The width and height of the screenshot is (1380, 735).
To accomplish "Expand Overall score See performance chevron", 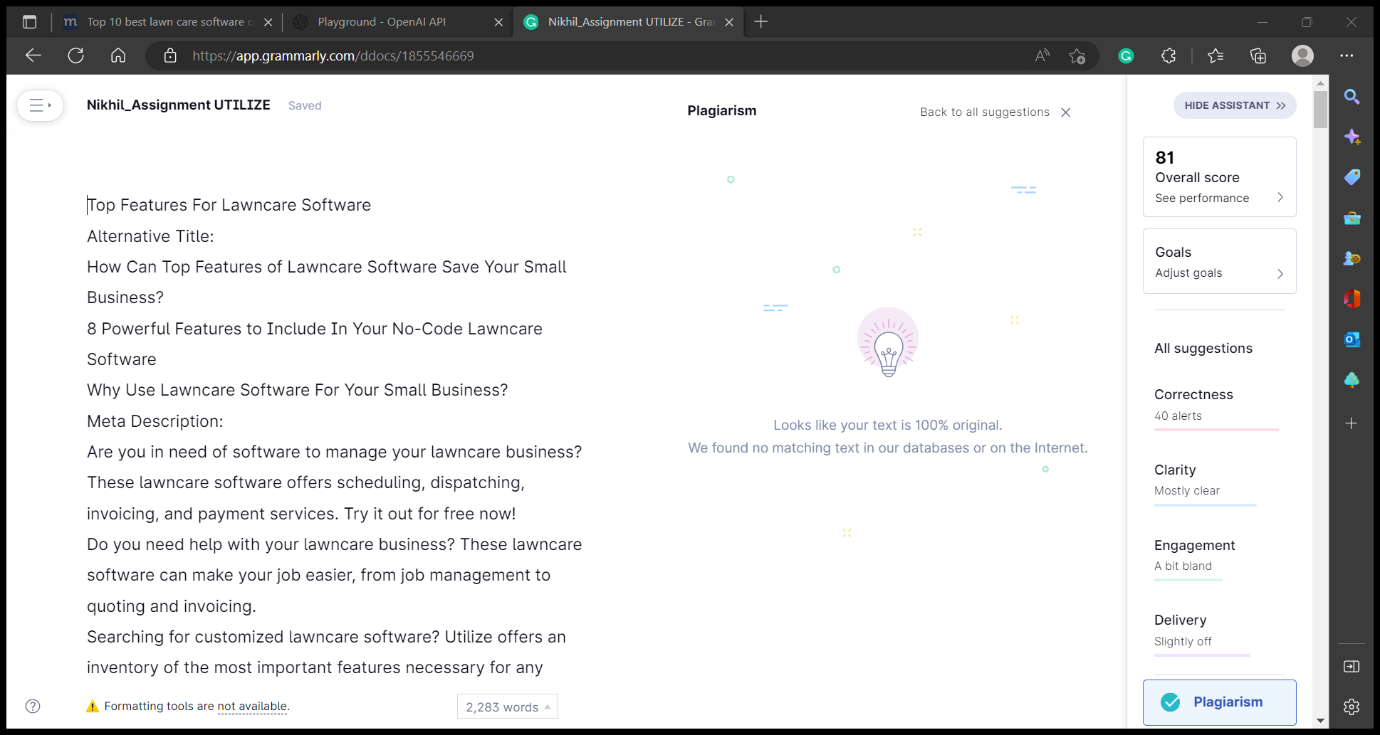I will point(1280,198).
